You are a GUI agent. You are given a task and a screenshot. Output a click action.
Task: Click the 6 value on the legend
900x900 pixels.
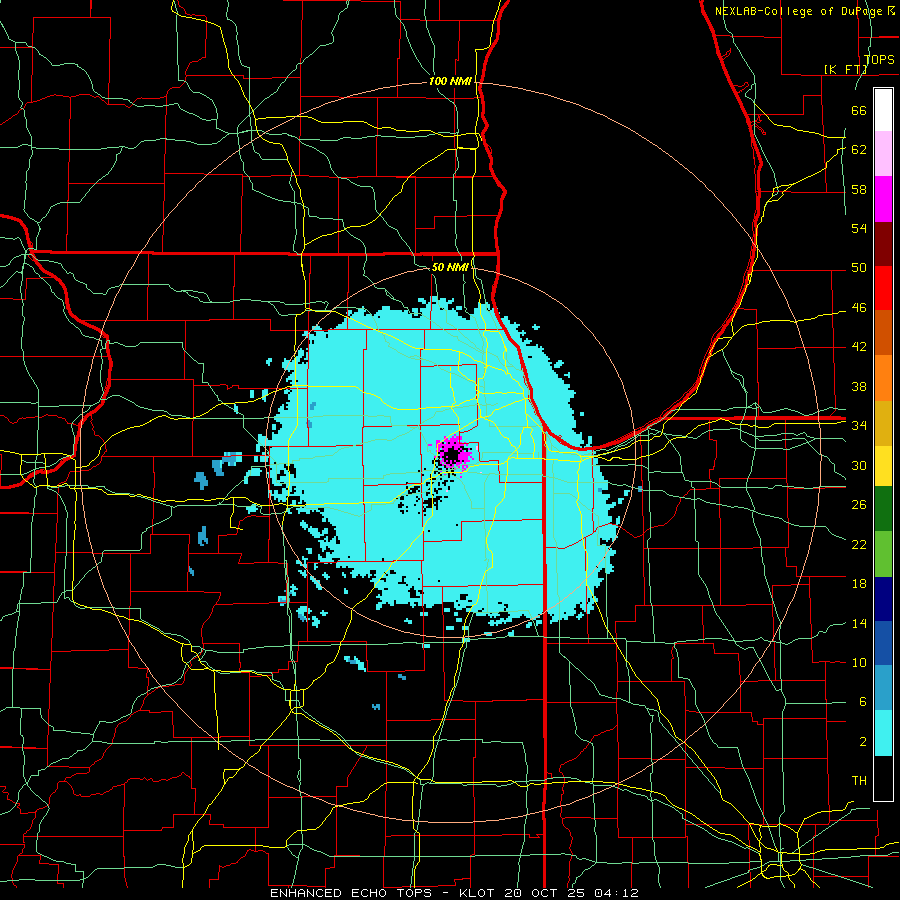click(862, 702)
